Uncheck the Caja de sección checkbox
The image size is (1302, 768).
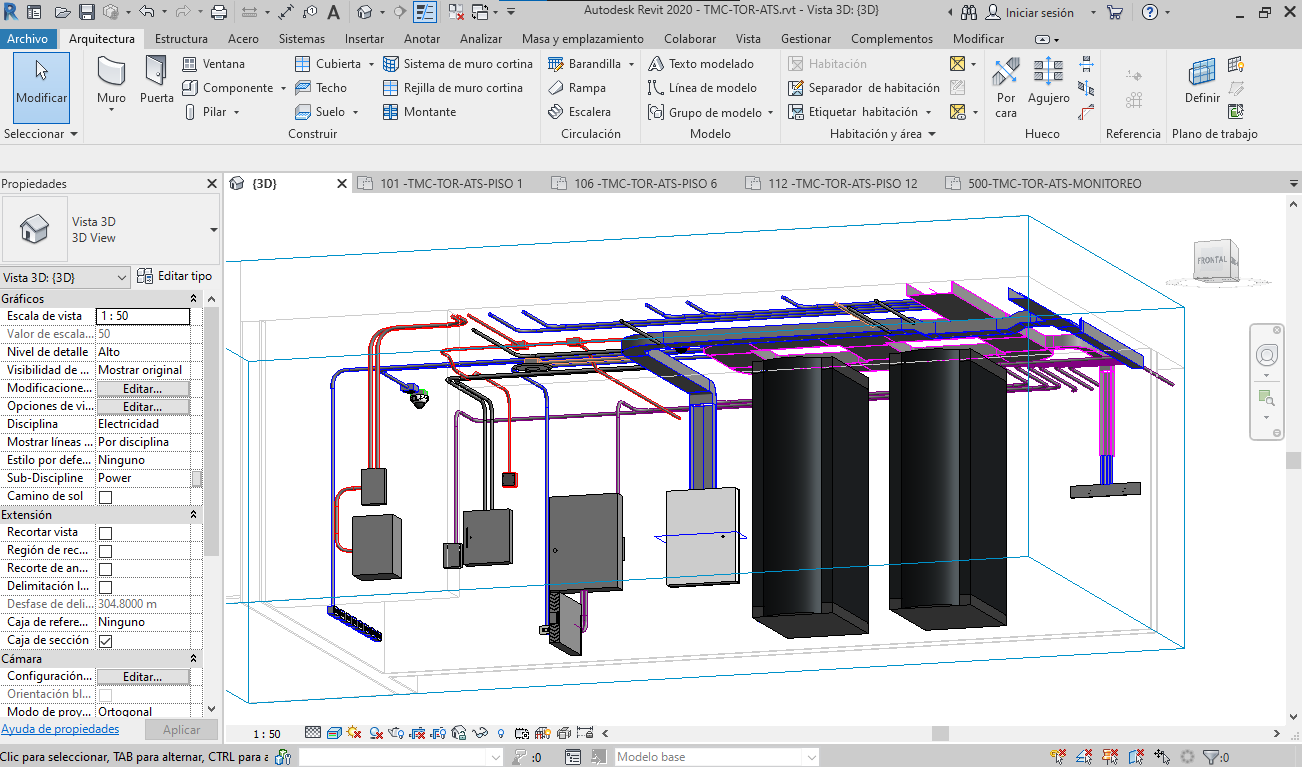click(x=105, y=641)
